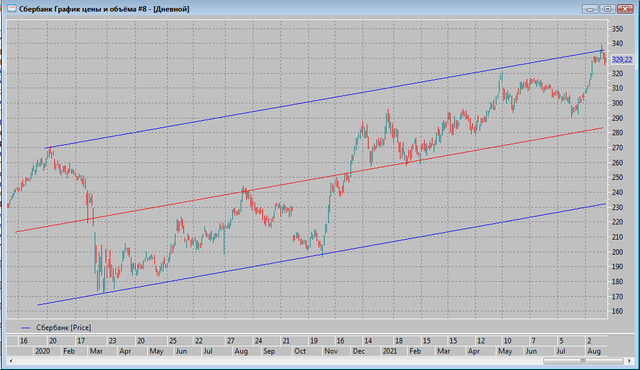Image resolution: width=640 pixels, height=370 pixels.
Task: Restore the Сбербанк chart window size
Action: [607, 9]
